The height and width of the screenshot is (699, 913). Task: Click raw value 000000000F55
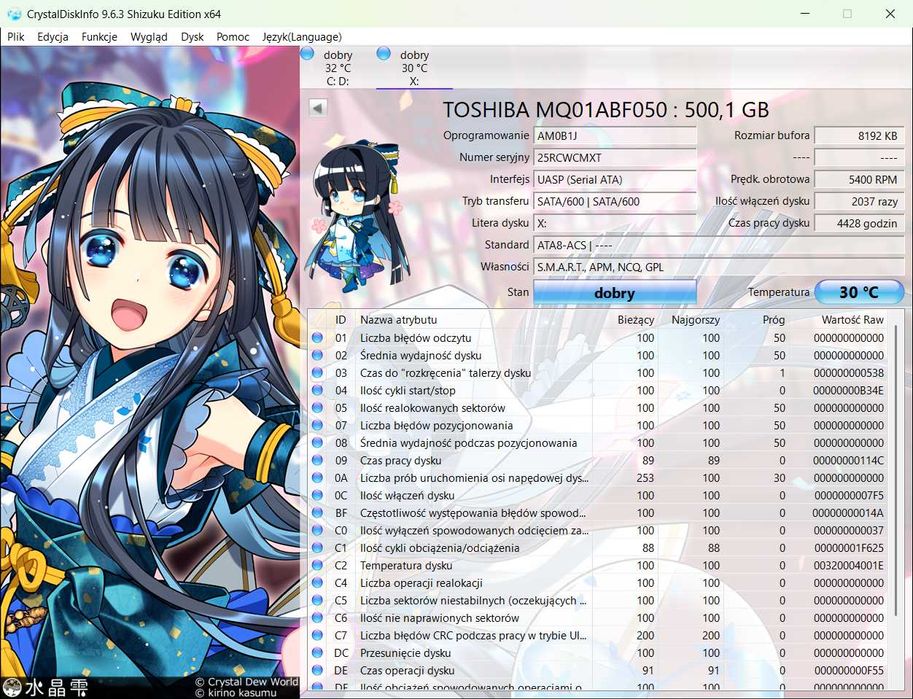pyautogui.click(x=848, y=670)
